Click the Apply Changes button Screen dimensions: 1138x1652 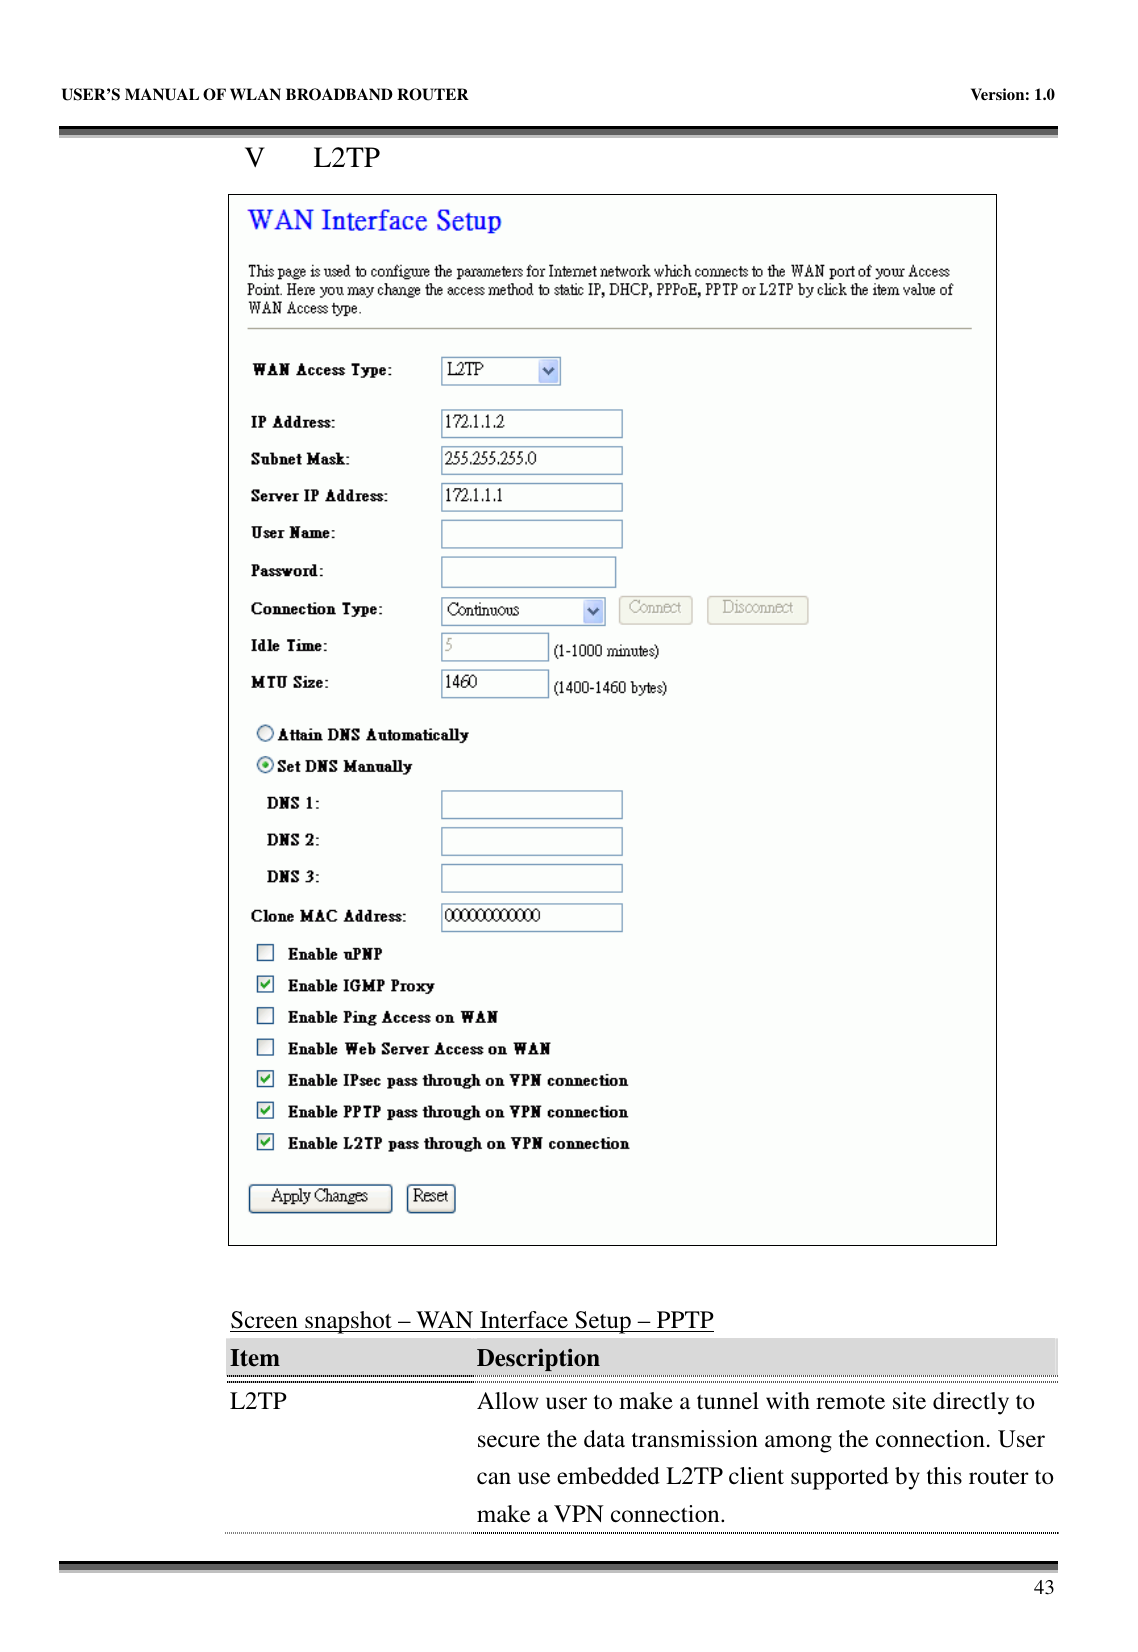click(320, 1197)
